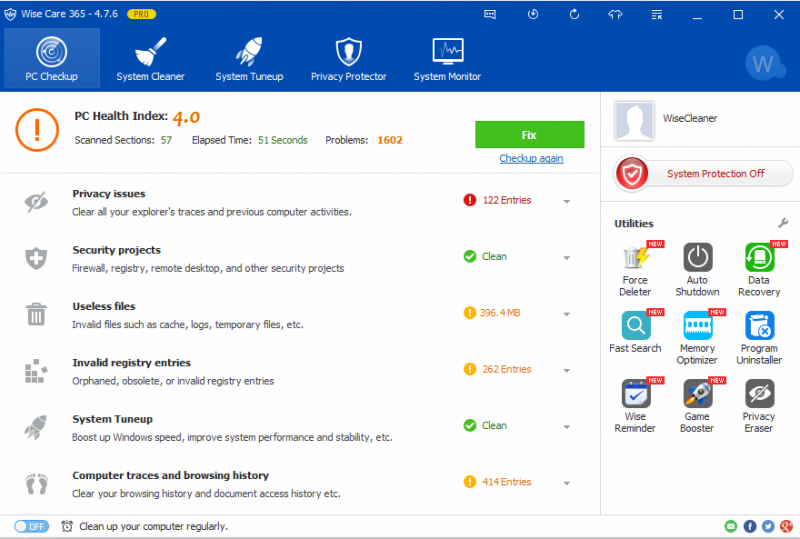
Task: Open the Google Plus icon at bottom
Action: pos(786,526)
